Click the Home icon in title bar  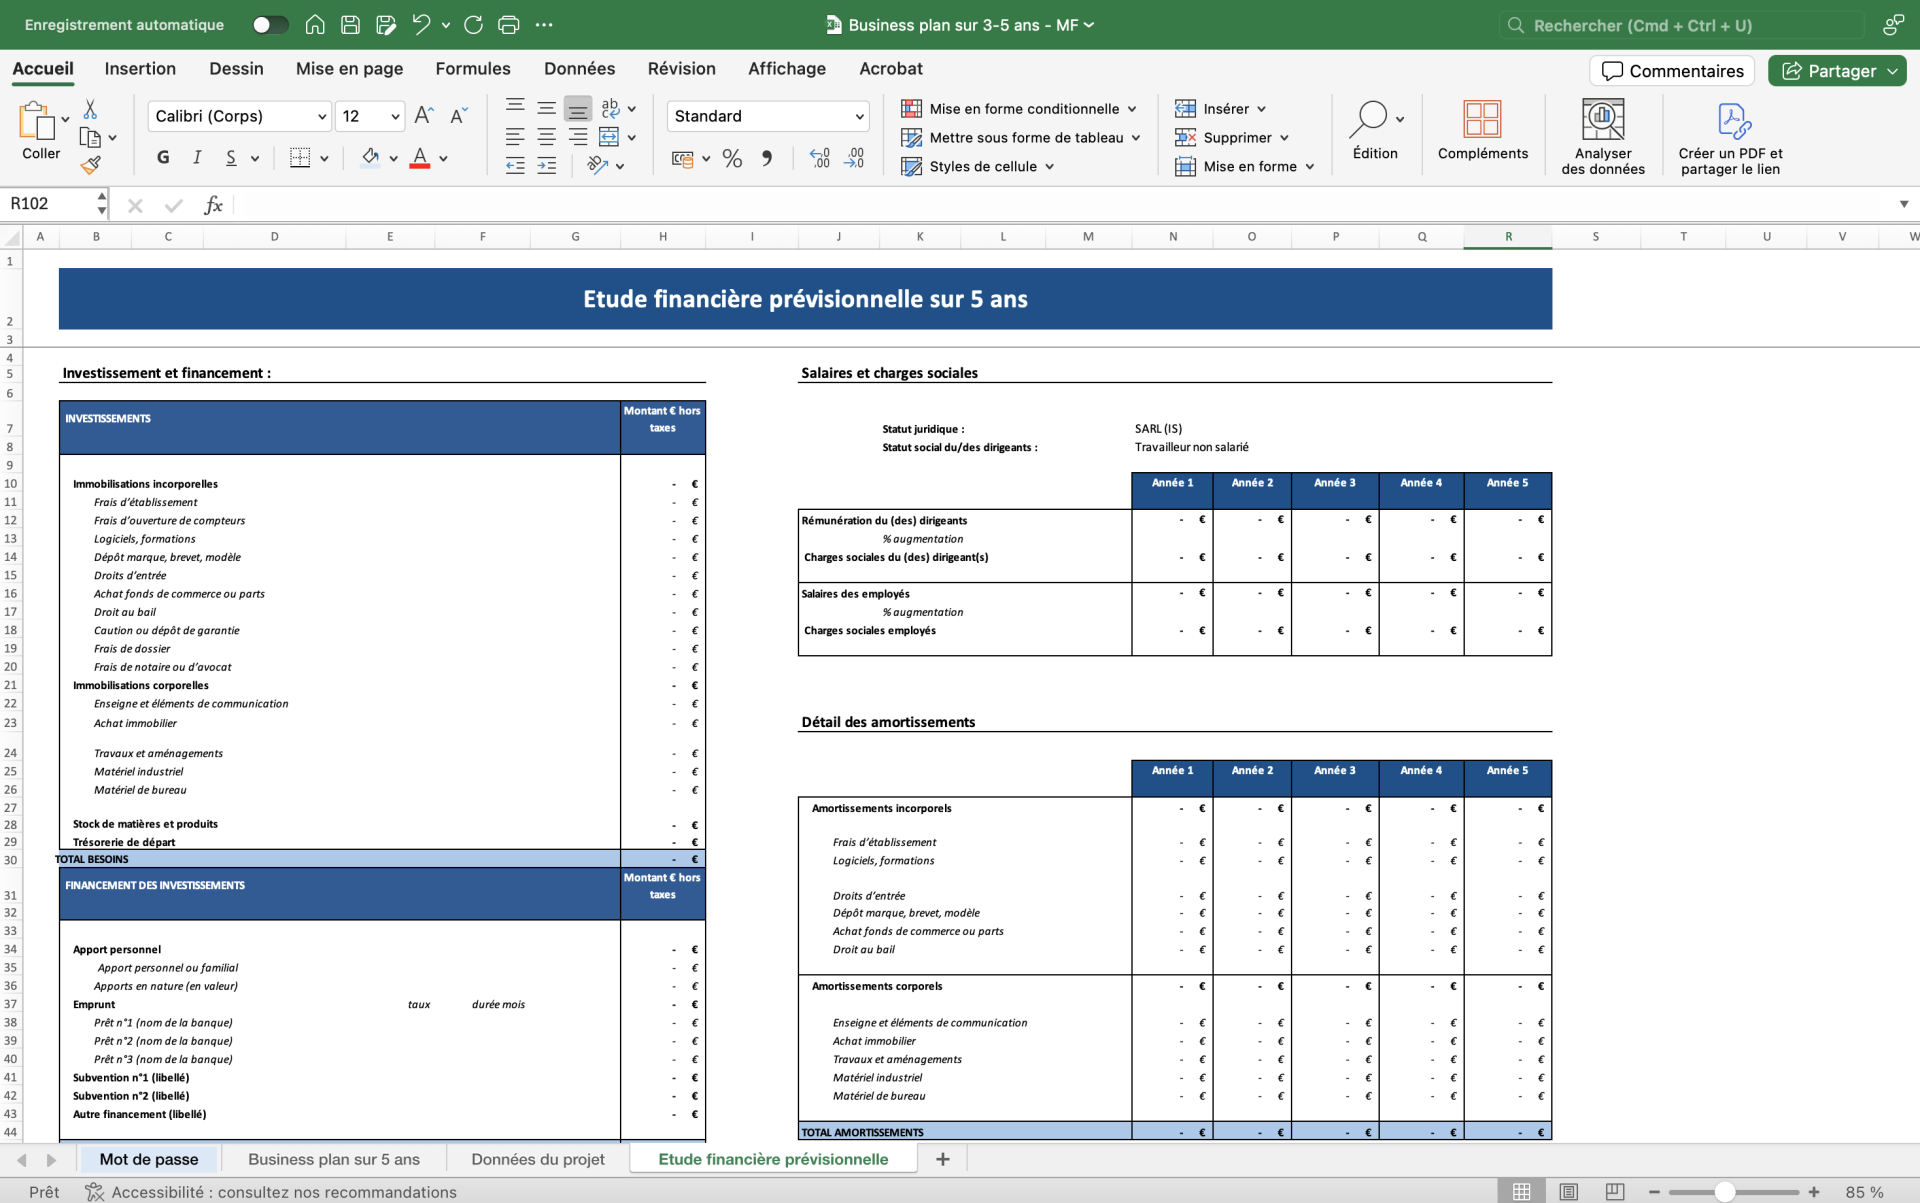[315, 25]
